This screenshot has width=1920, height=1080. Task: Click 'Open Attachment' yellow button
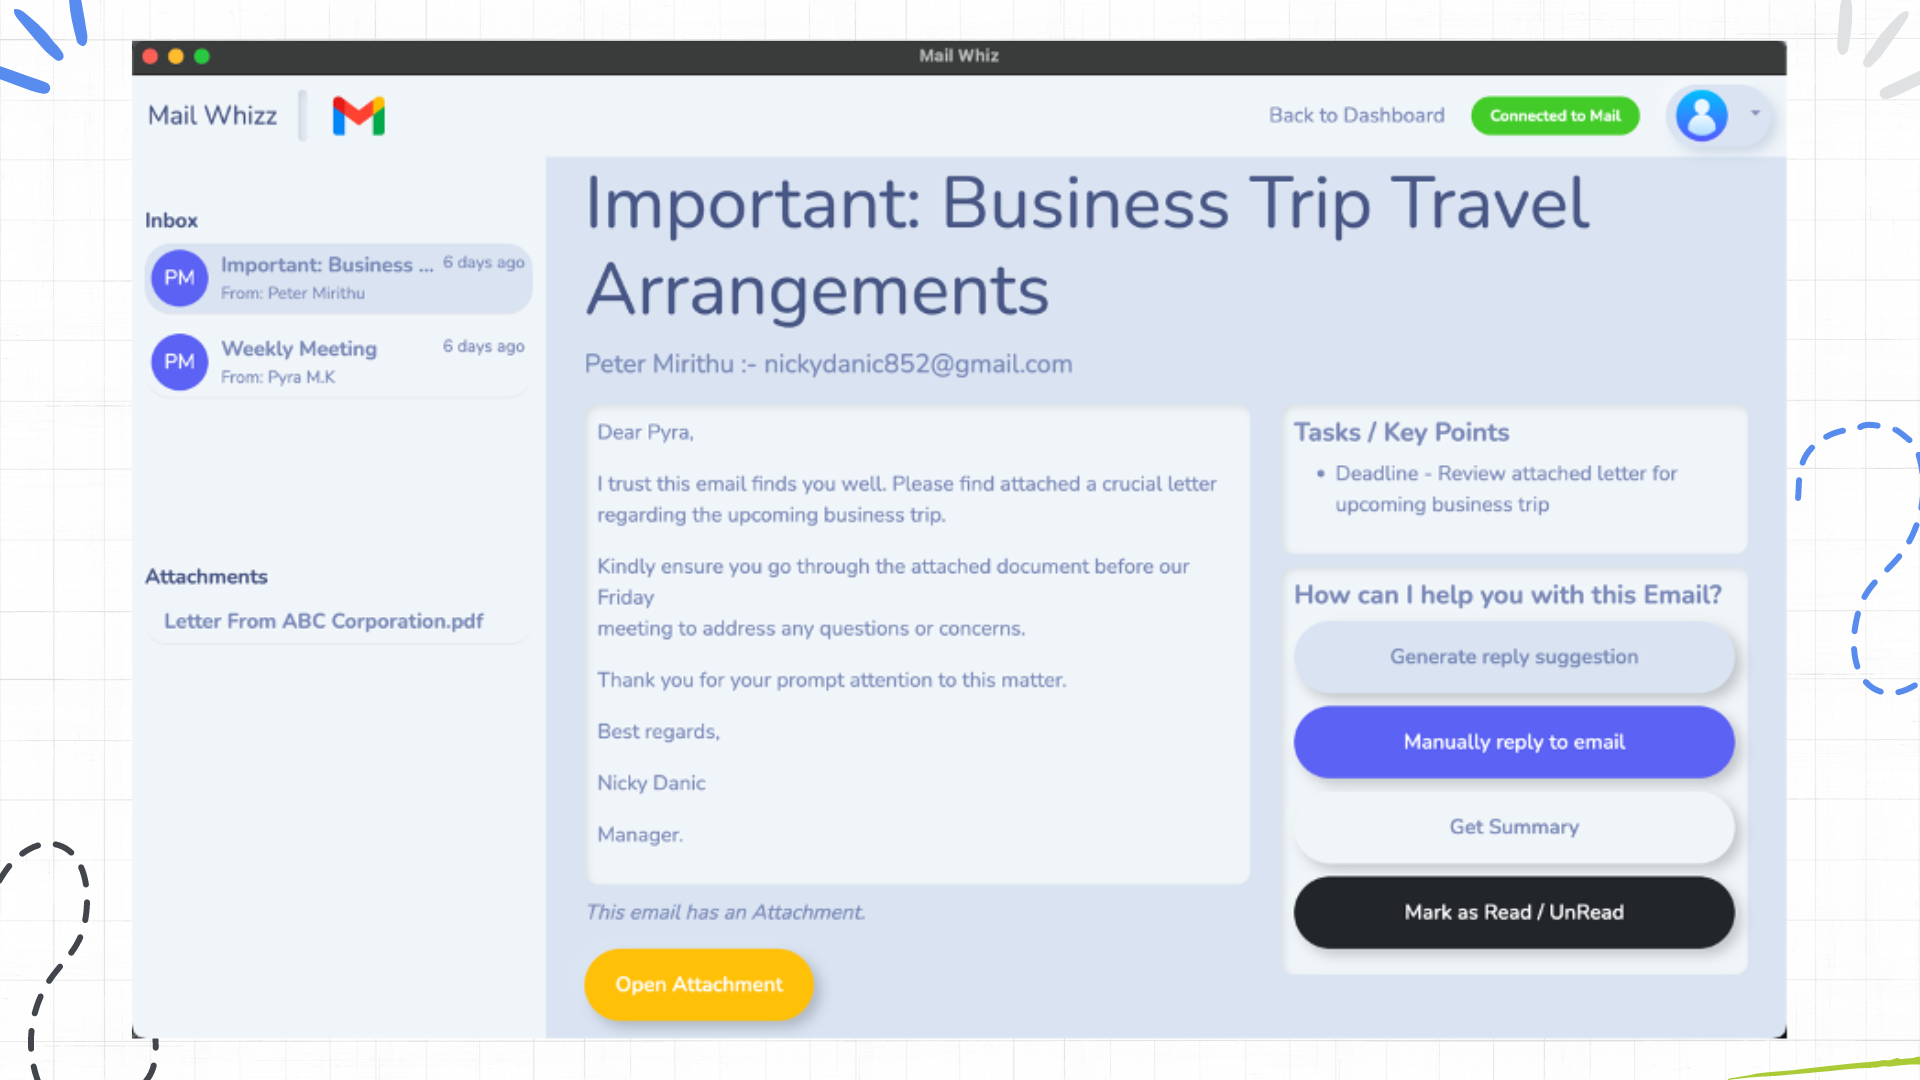click(x=699, y=985)
